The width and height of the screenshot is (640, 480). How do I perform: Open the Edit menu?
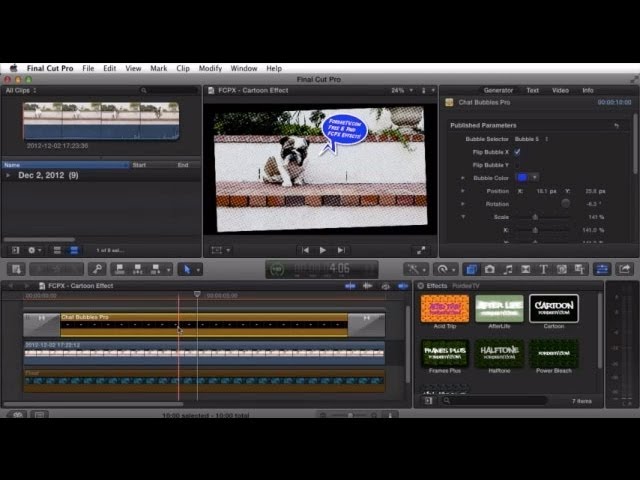(x=109, y=68)
